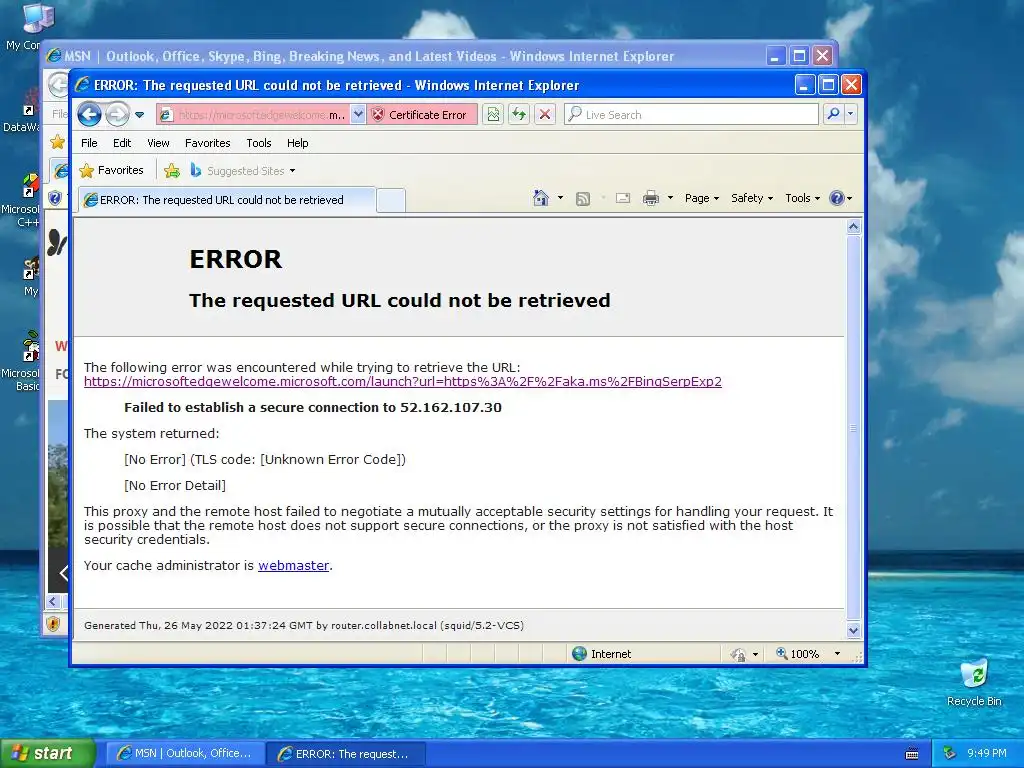
Task: Open the Favorites menu in the menu bar
Action: point(208,143)
